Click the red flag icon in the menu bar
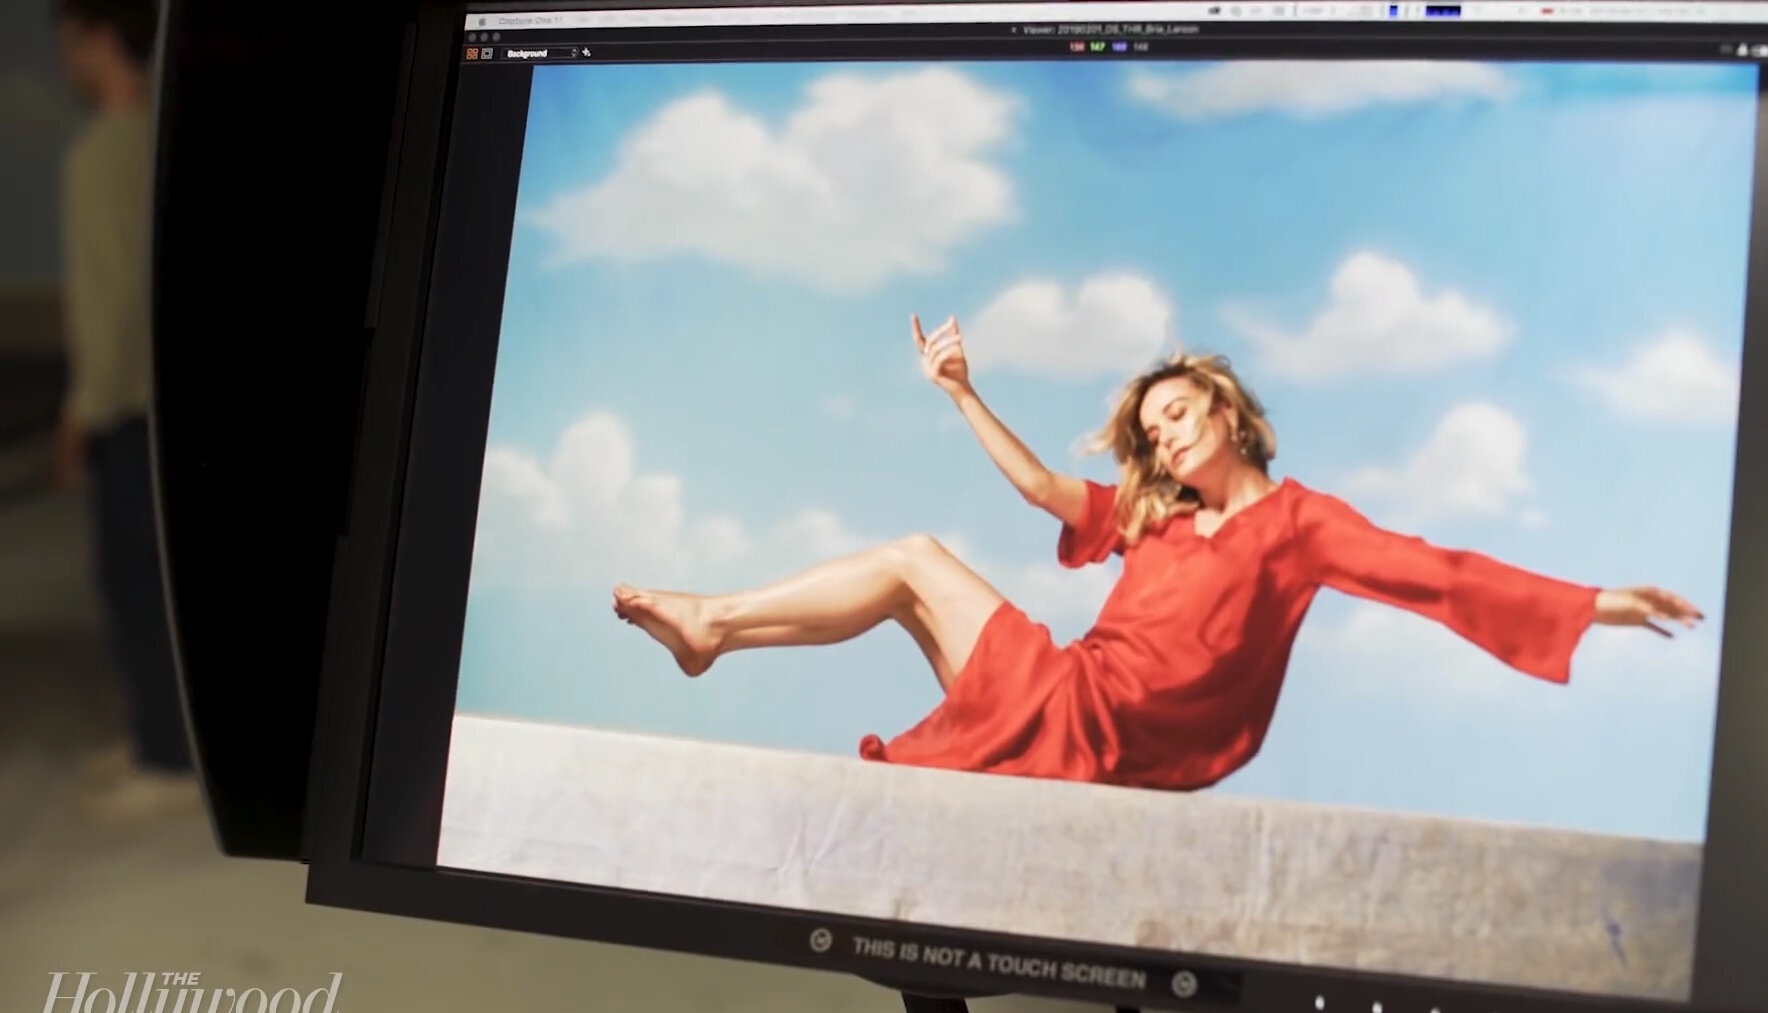 pyautogui.click(x=1547, y=11)
